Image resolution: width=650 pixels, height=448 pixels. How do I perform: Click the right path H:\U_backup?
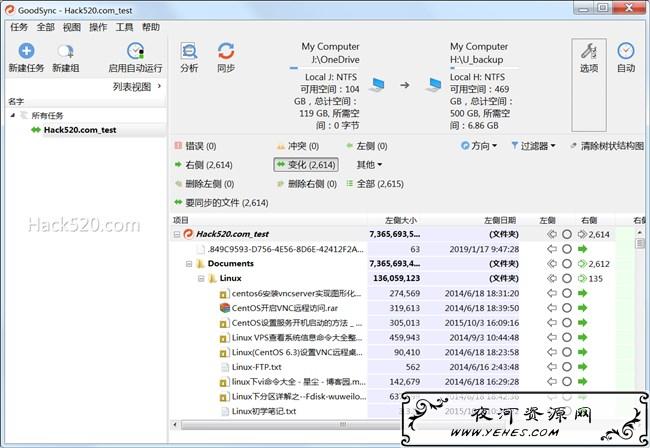(477, 60)
